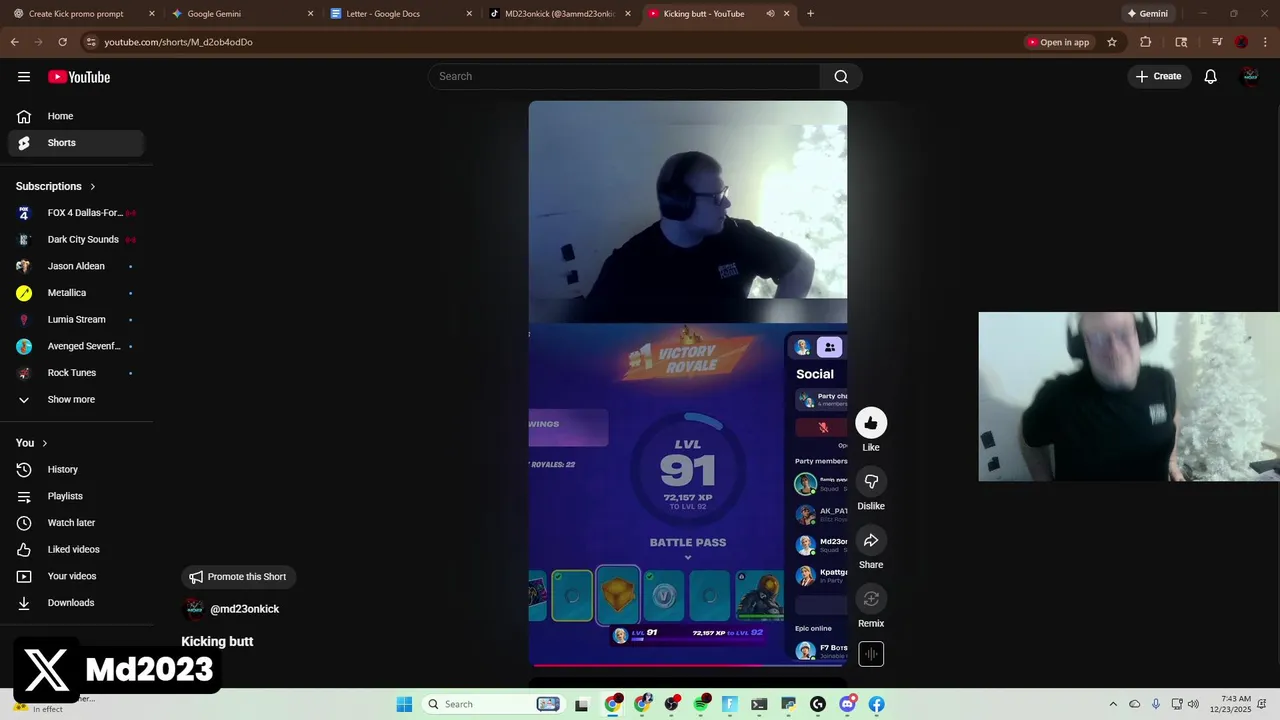Go to YouTube home via logo
This screenshot has width=1280, height=720.
click(79, 77)
